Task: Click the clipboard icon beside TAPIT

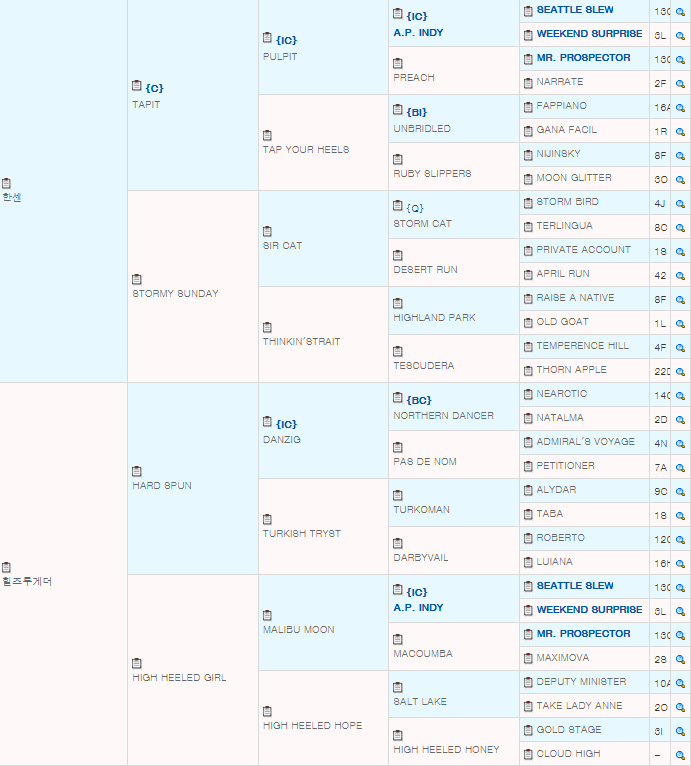Action: [137, 86]
